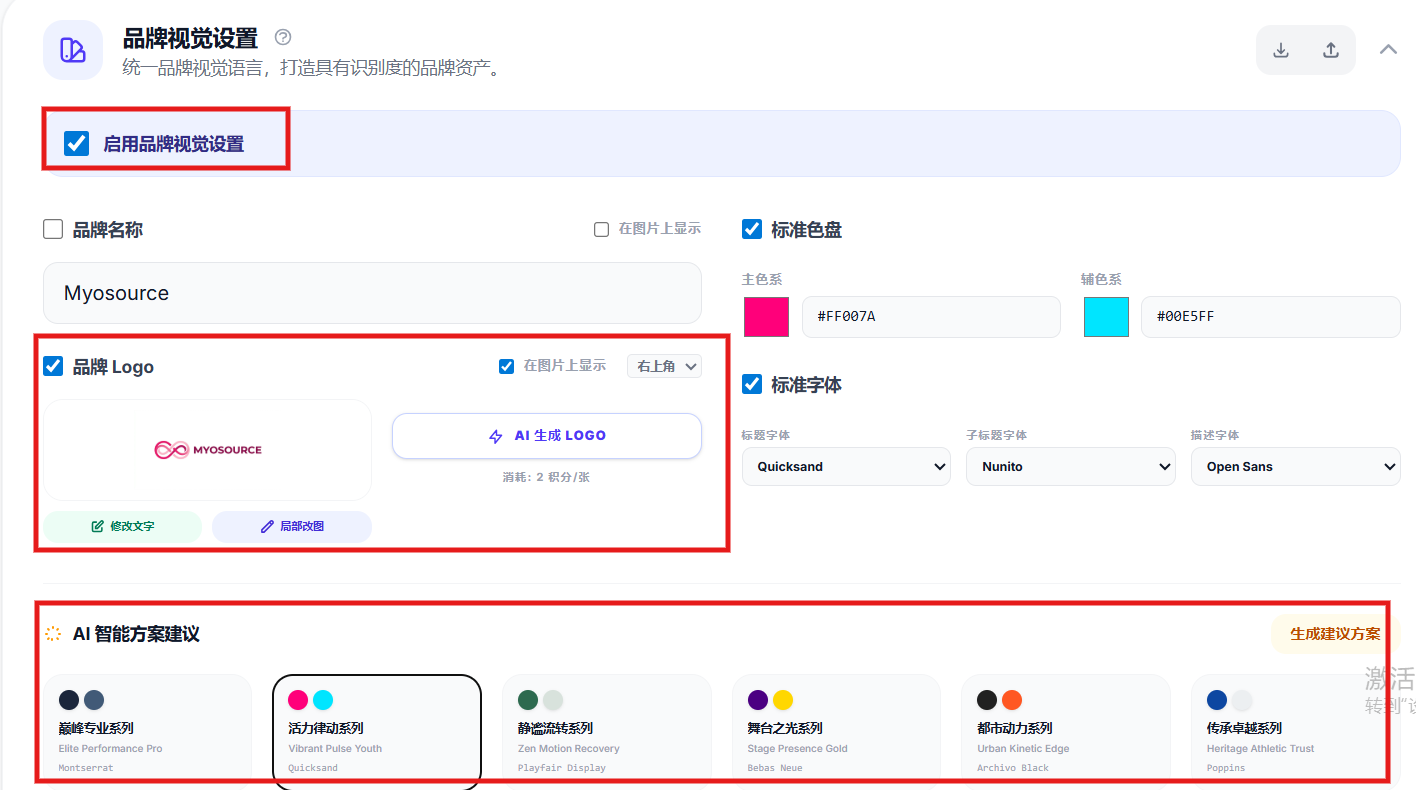Select the 巅峰专业系列 scheme card
This screenshot has width=1416, height=790.
[x=147, y=728]
